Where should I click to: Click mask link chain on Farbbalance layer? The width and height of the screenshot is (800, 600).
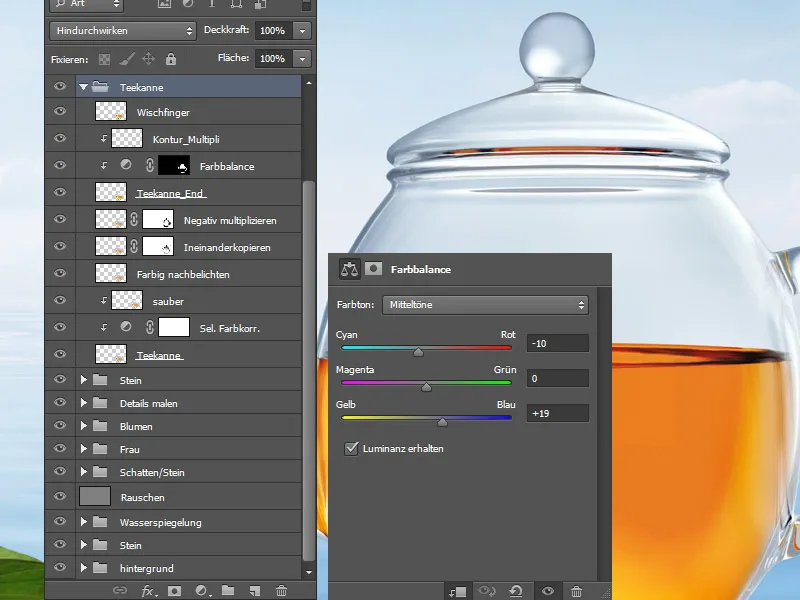coord(149,165)
